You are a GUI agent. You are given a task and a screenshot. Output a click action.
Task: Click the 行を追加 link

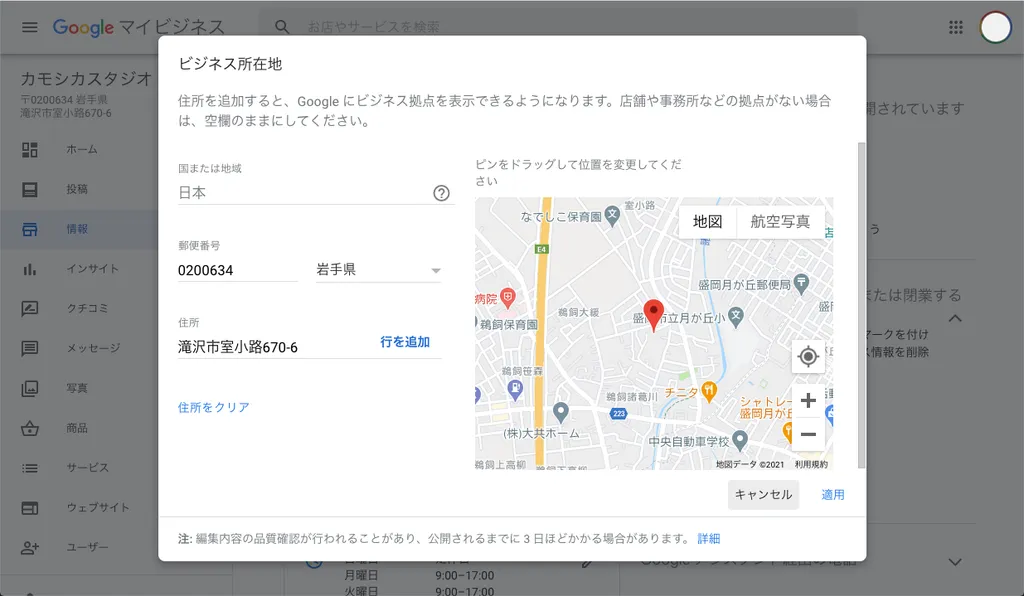point(405,342)
